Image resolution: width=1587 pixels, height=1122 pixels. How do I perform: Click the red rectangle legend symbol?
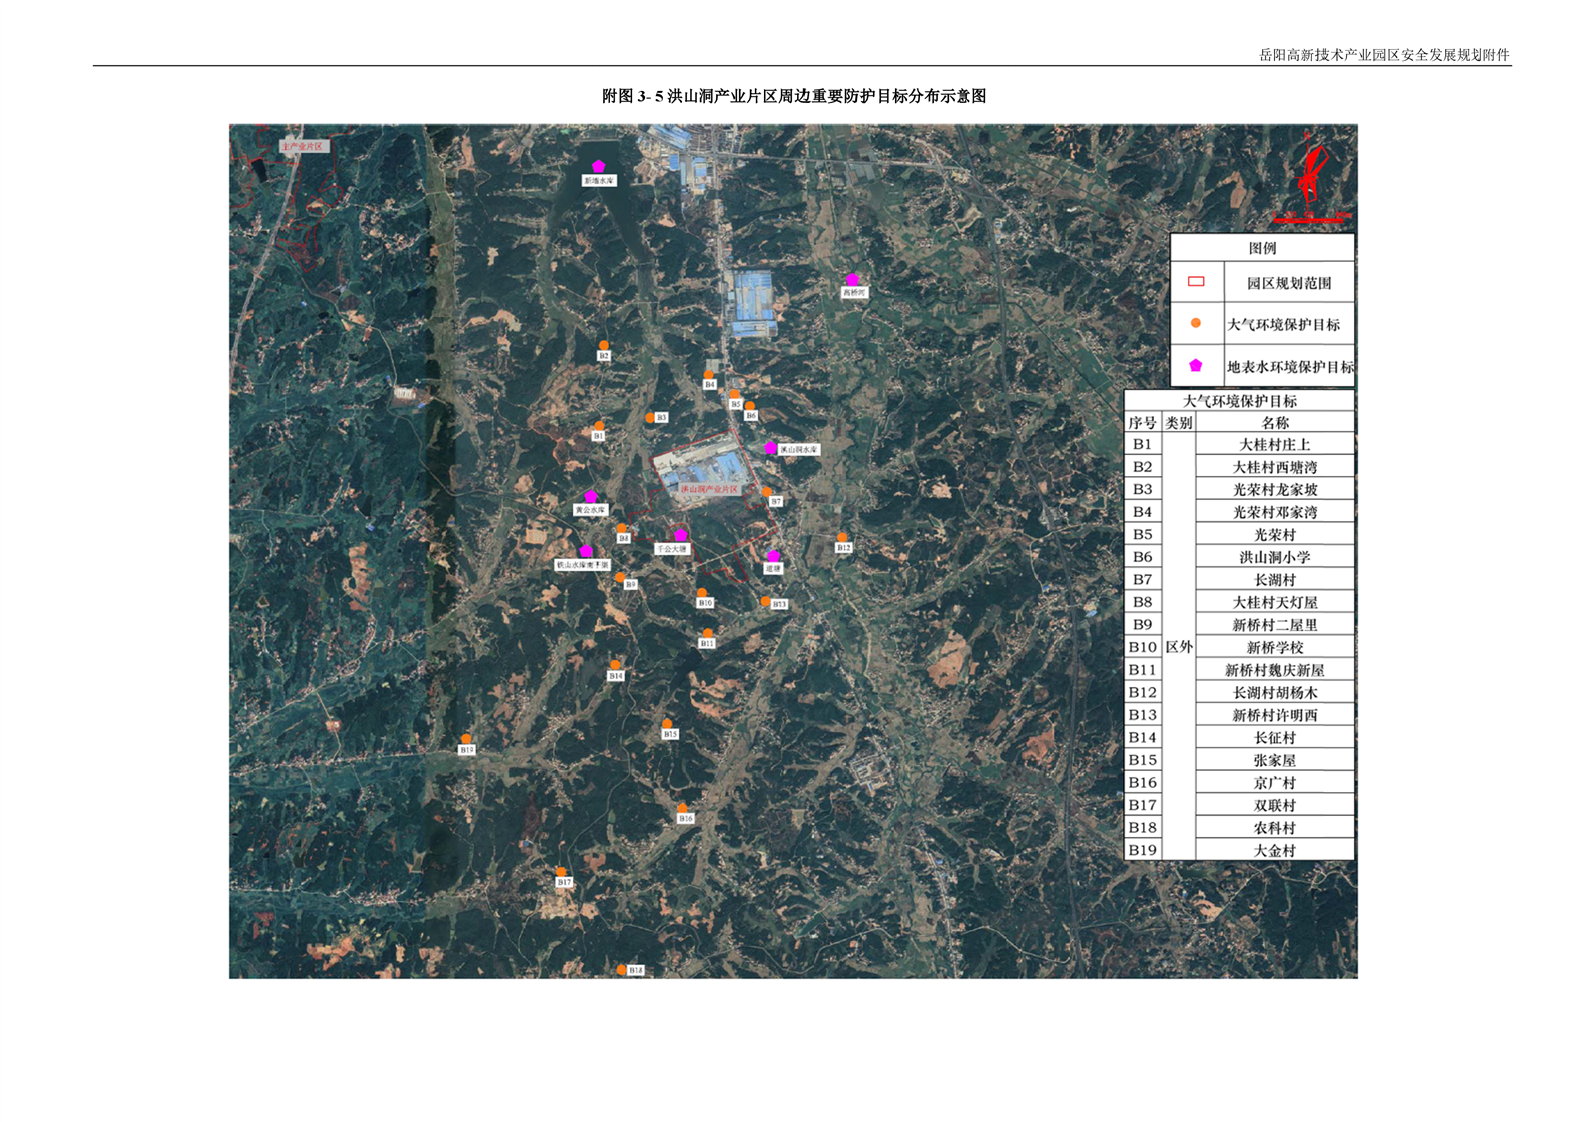coord(1195,282)
